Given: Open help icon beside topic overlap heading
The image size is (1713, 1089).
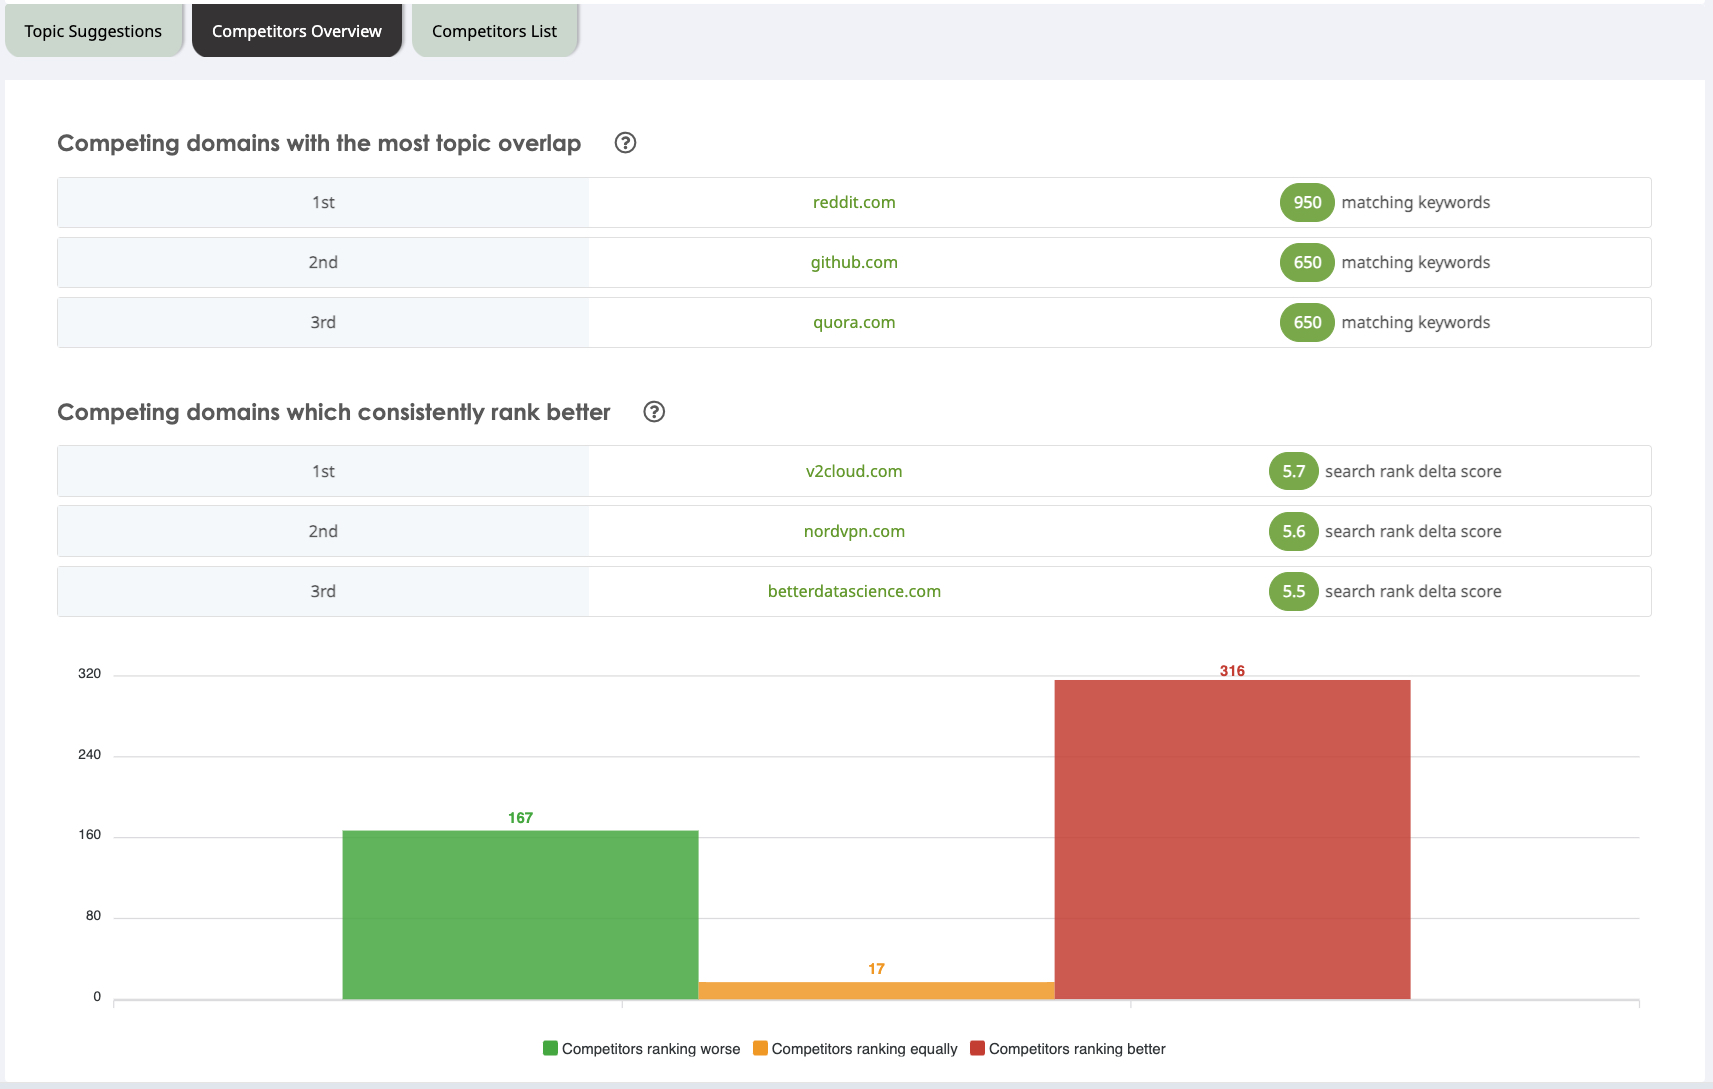Looking at the screenshot, I should coord(625,143).
